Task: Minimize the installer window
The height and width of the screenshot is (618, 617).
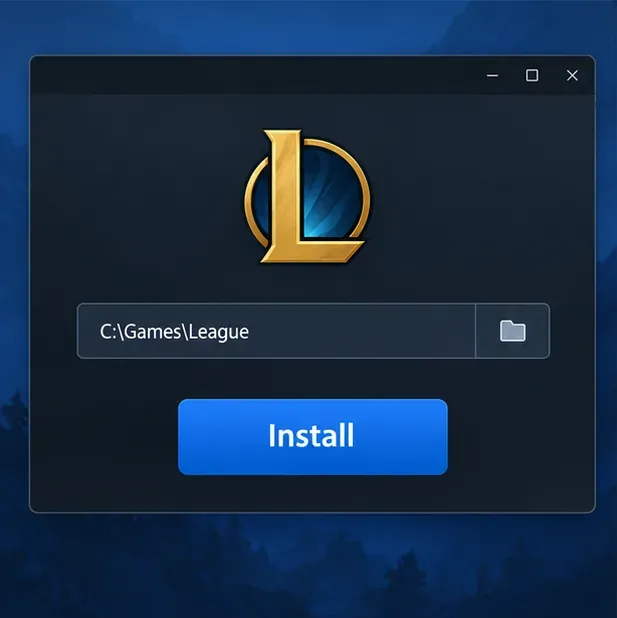Action: point(492,75)
